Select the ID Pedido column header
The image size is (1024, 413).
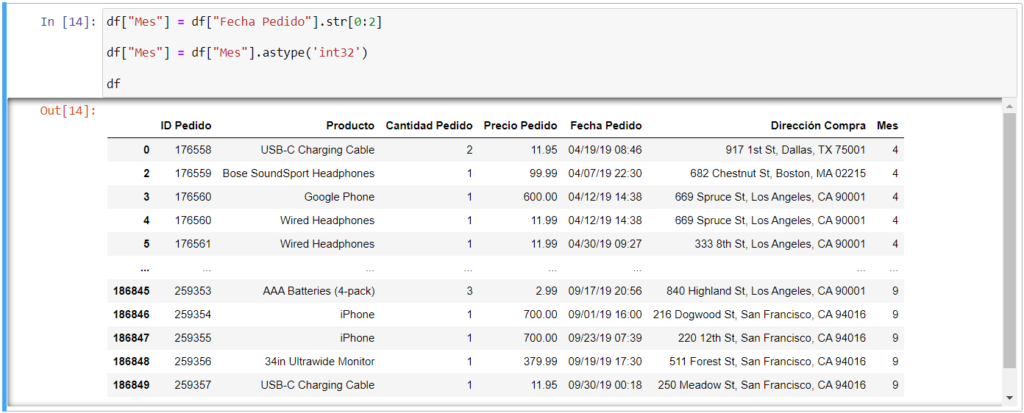click(186, 126)
